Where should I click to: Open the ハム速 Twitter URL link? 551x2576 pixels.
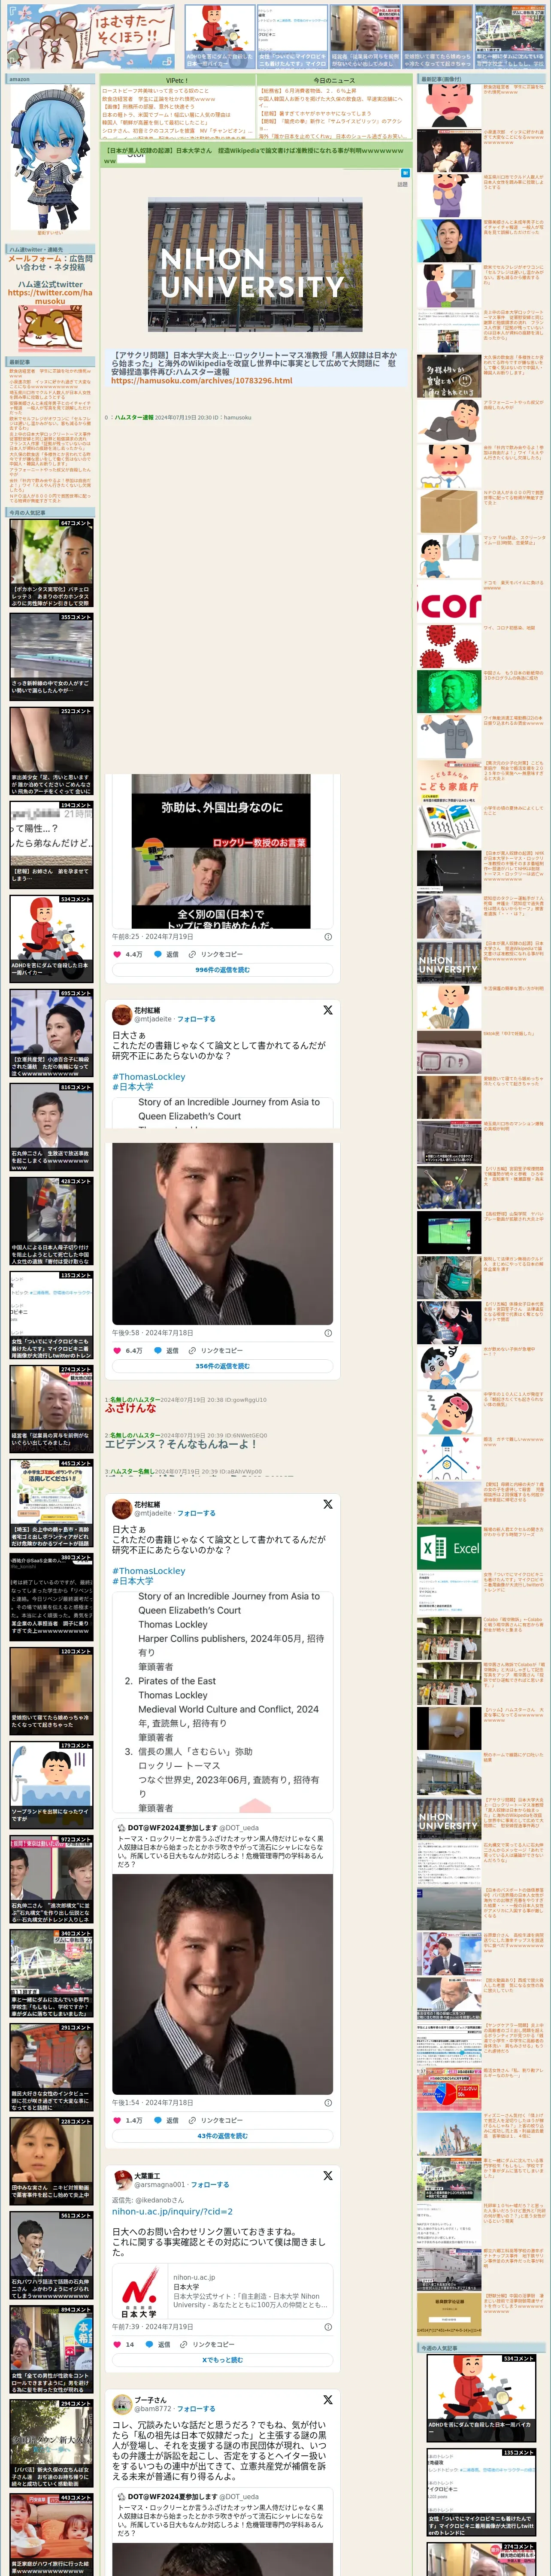point(50,297)
